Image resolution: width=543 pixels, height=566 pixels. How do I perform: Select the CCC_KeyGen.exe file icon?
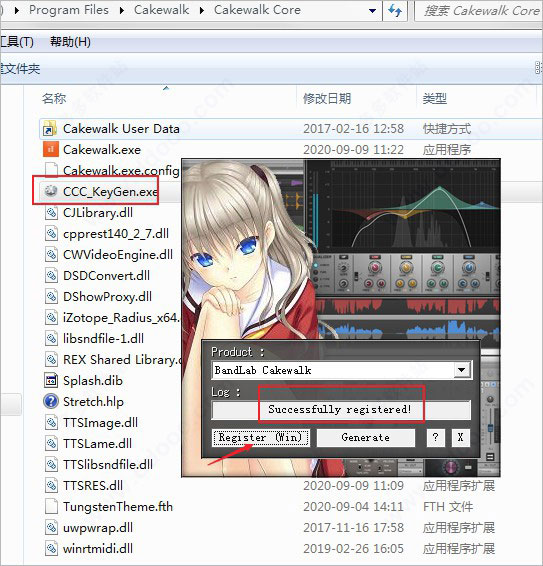51,191
